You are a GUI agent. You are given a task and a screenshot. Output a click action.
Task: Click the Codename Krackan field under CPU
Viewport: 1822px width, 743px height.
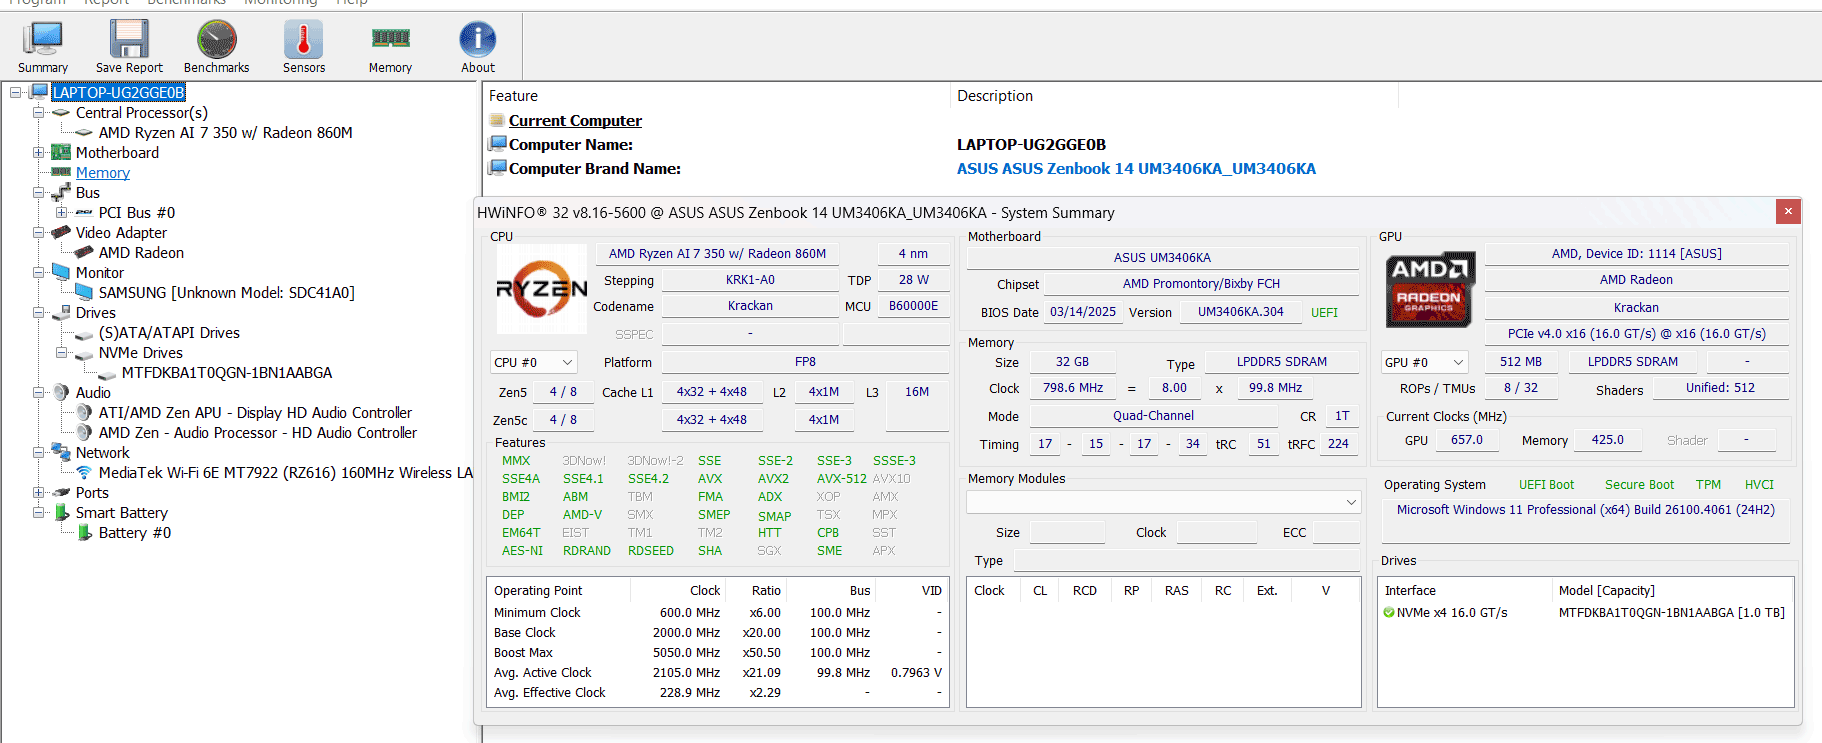750,306
